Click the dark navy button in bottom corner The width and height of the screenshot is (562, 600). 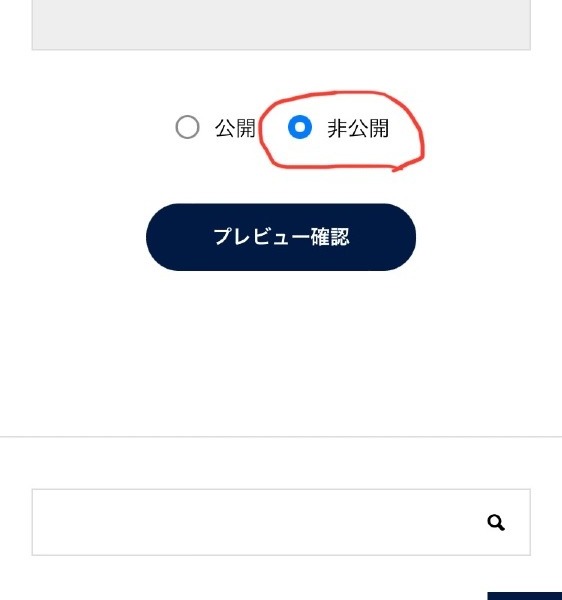click(525, 596)
